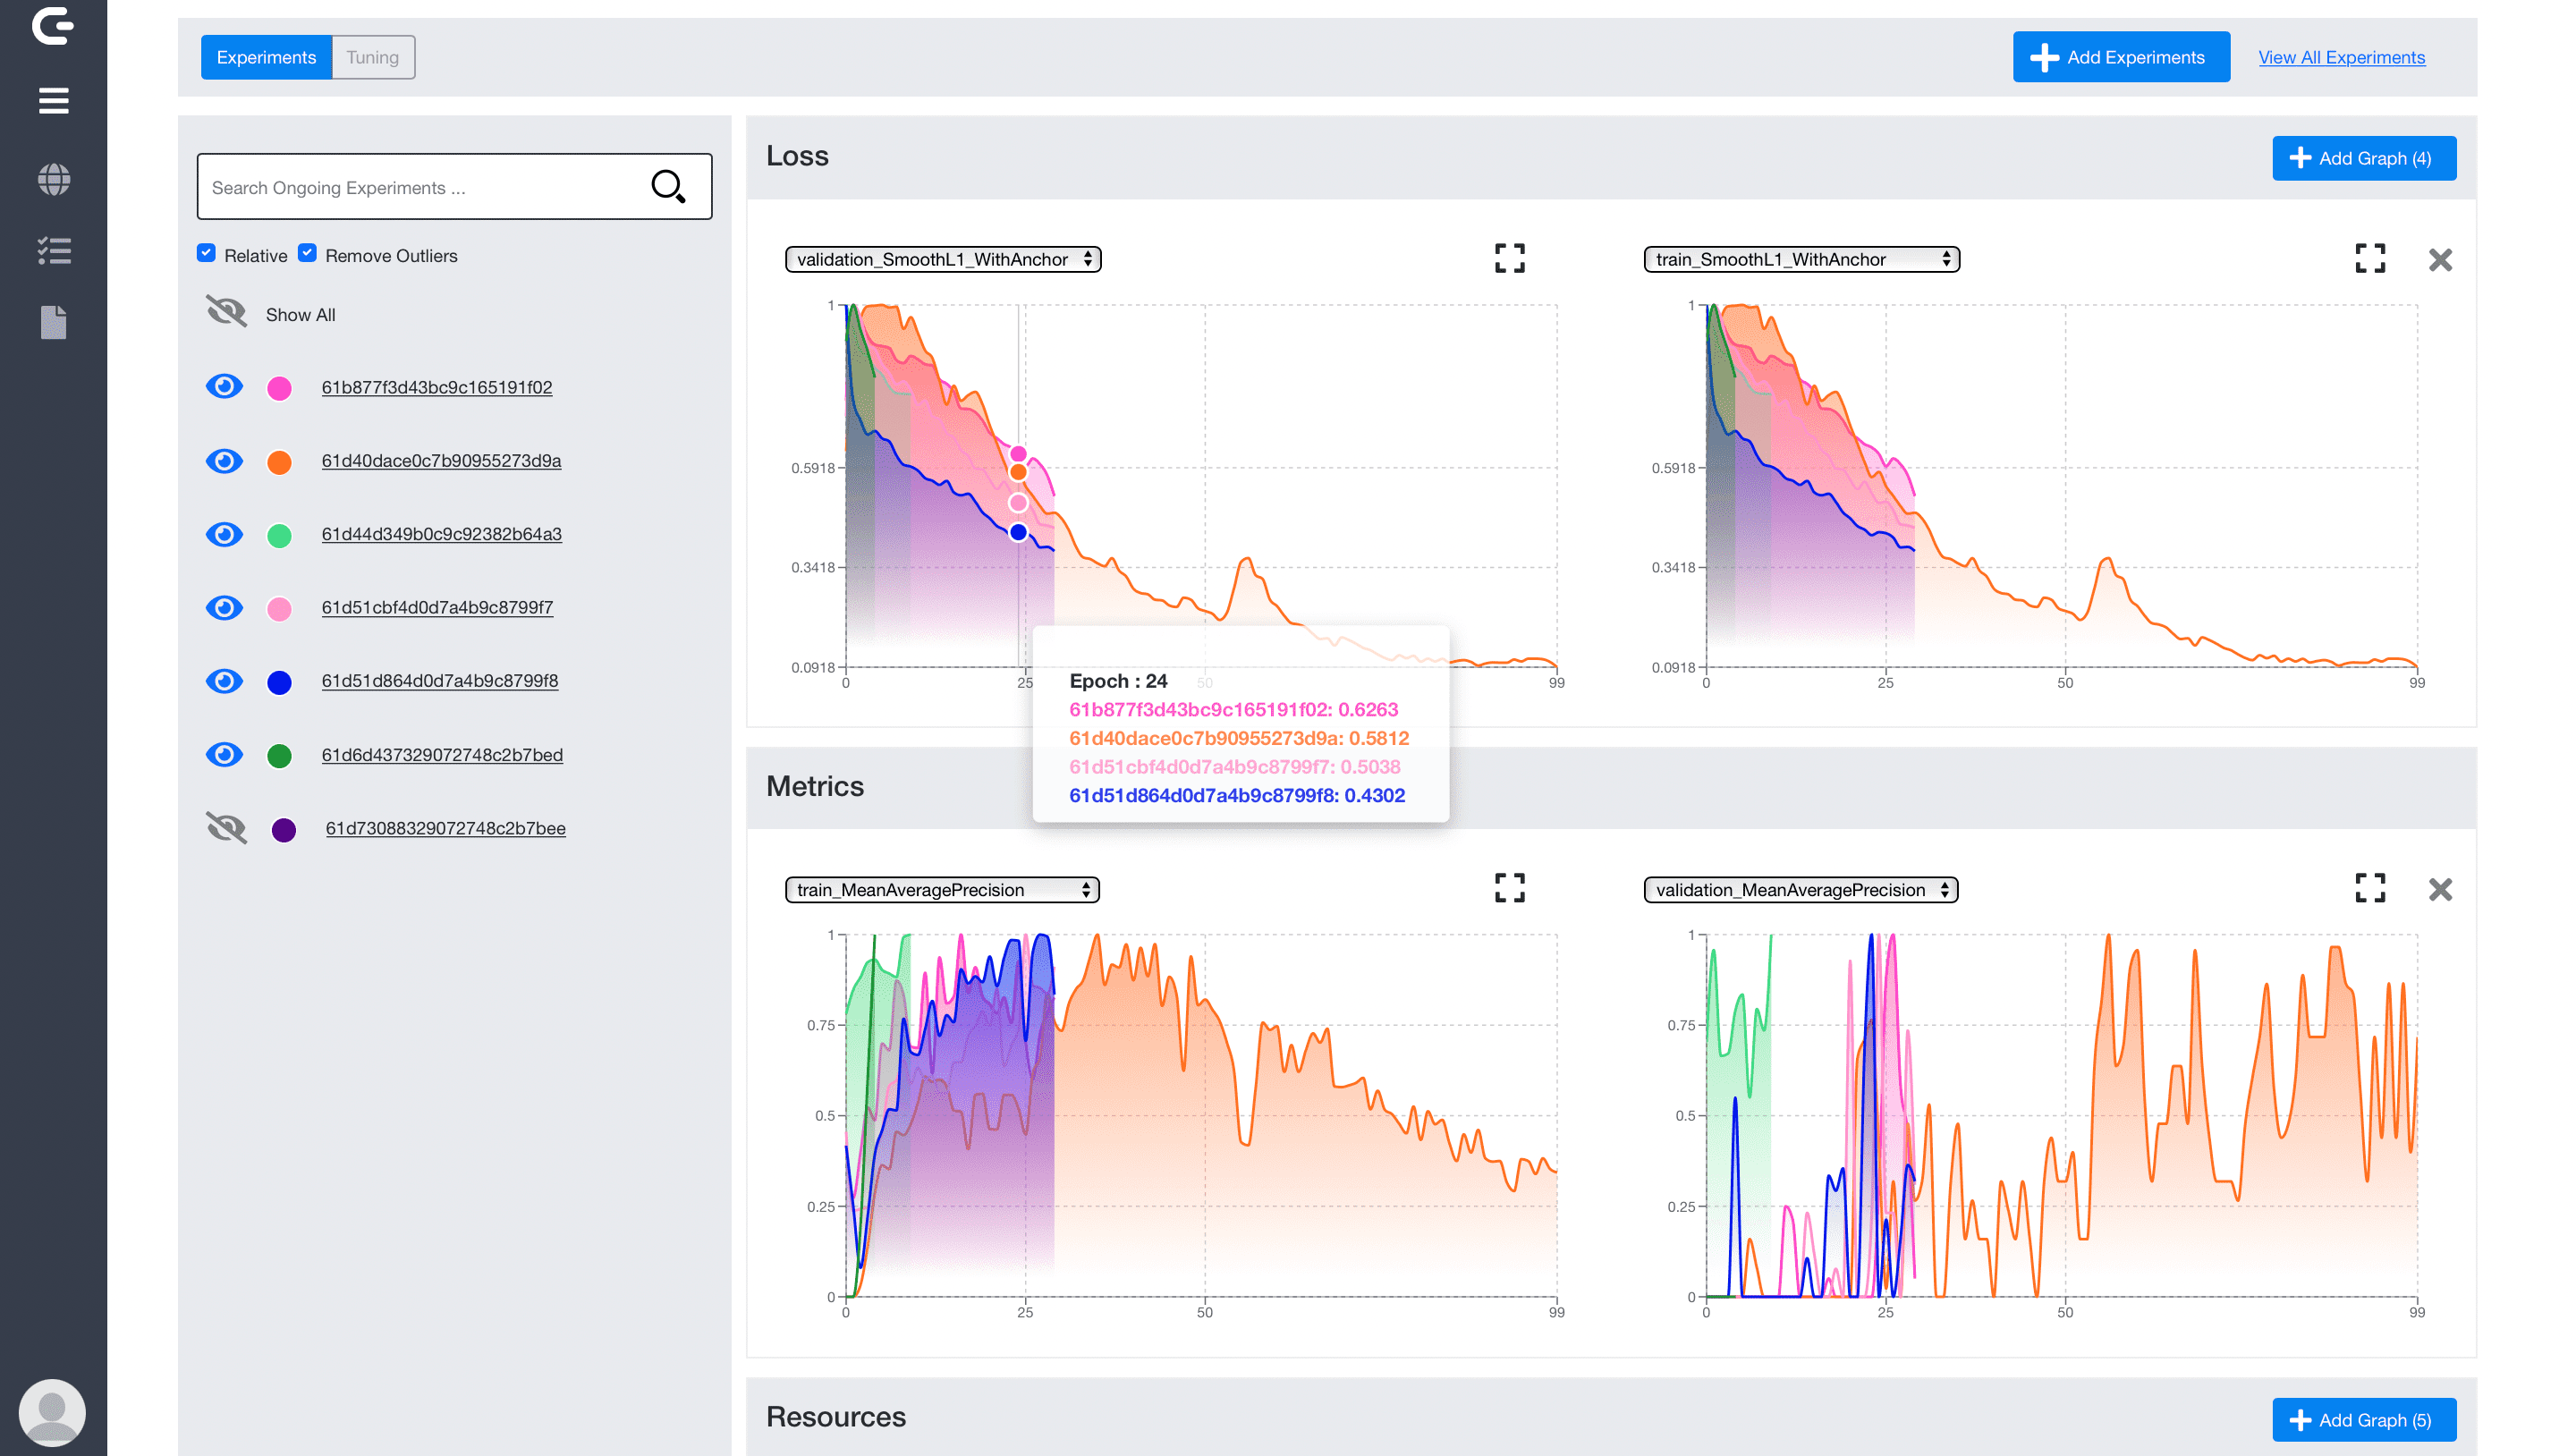Expand validation_SmoothL1_WithAnchor graph to fullscreen
This screenshot has height=1456, width=2576.
[1509, 258]
